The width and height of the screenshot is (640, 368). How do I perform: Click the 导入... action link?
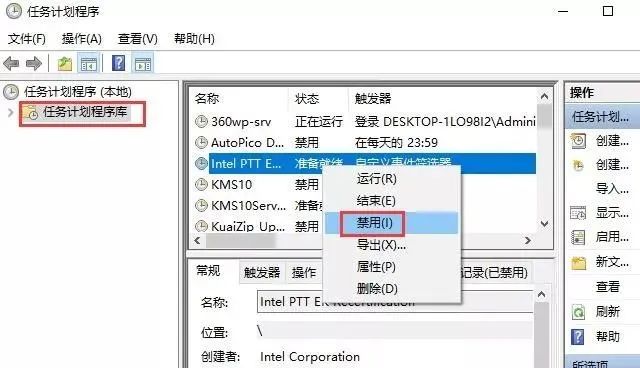point(612,189)
